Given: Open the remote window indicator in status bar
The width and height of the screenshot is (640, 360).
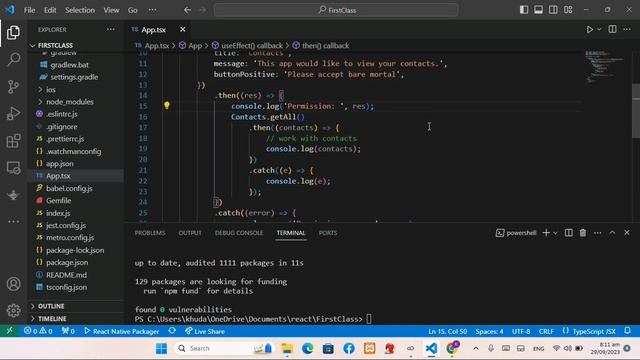Looking at the screenshot, I should coord(9,331).
